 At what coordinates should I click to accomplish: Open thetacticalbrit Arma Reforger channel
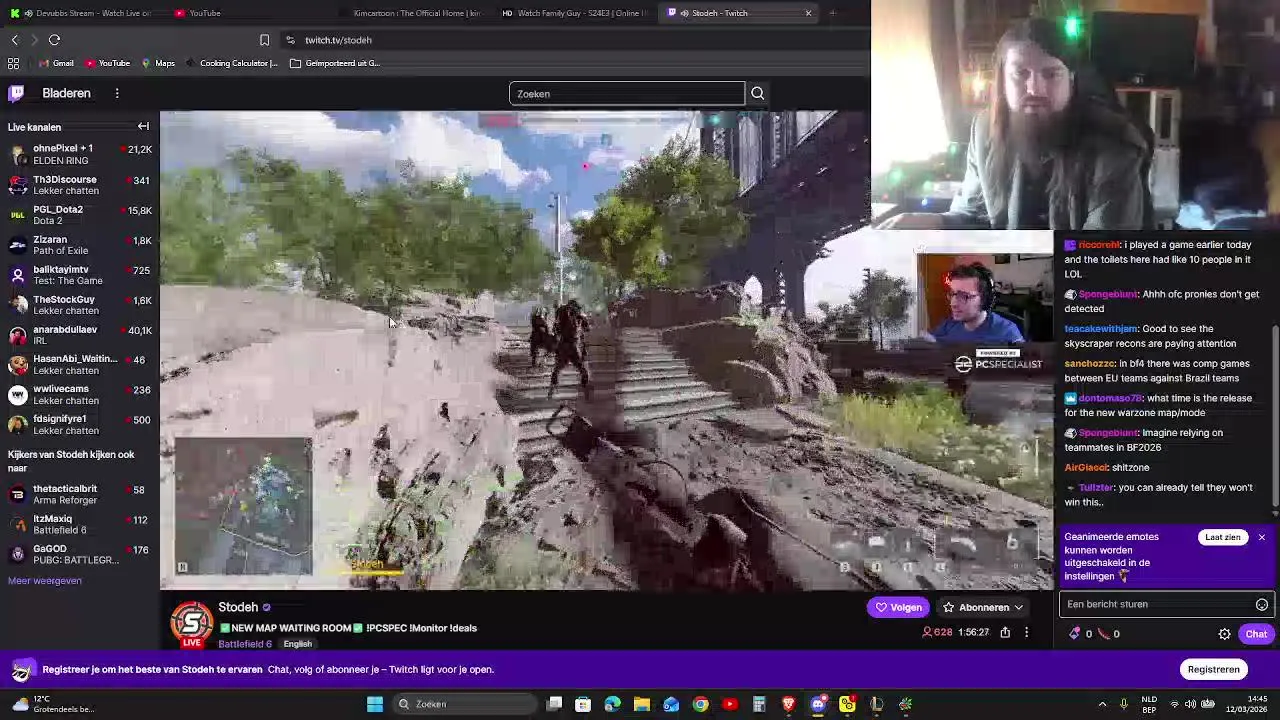pos(80,494)
